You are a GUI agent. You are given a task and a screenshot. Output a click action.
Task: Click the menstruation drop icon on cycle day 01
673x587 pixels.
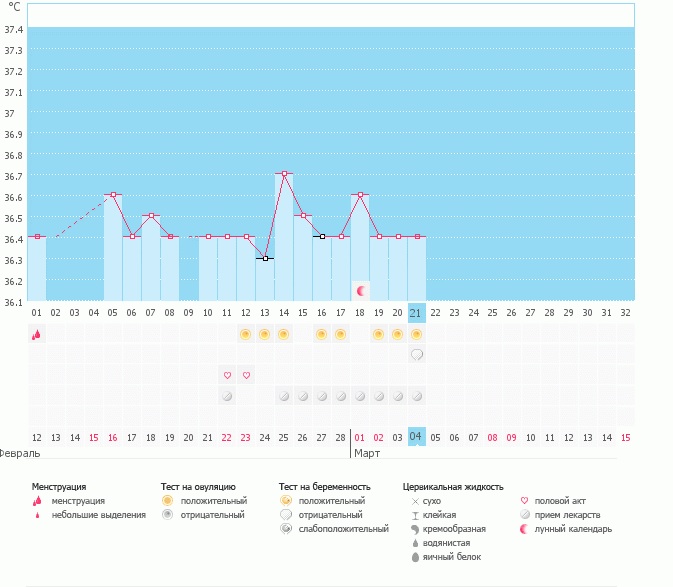(x=36, y=334)
